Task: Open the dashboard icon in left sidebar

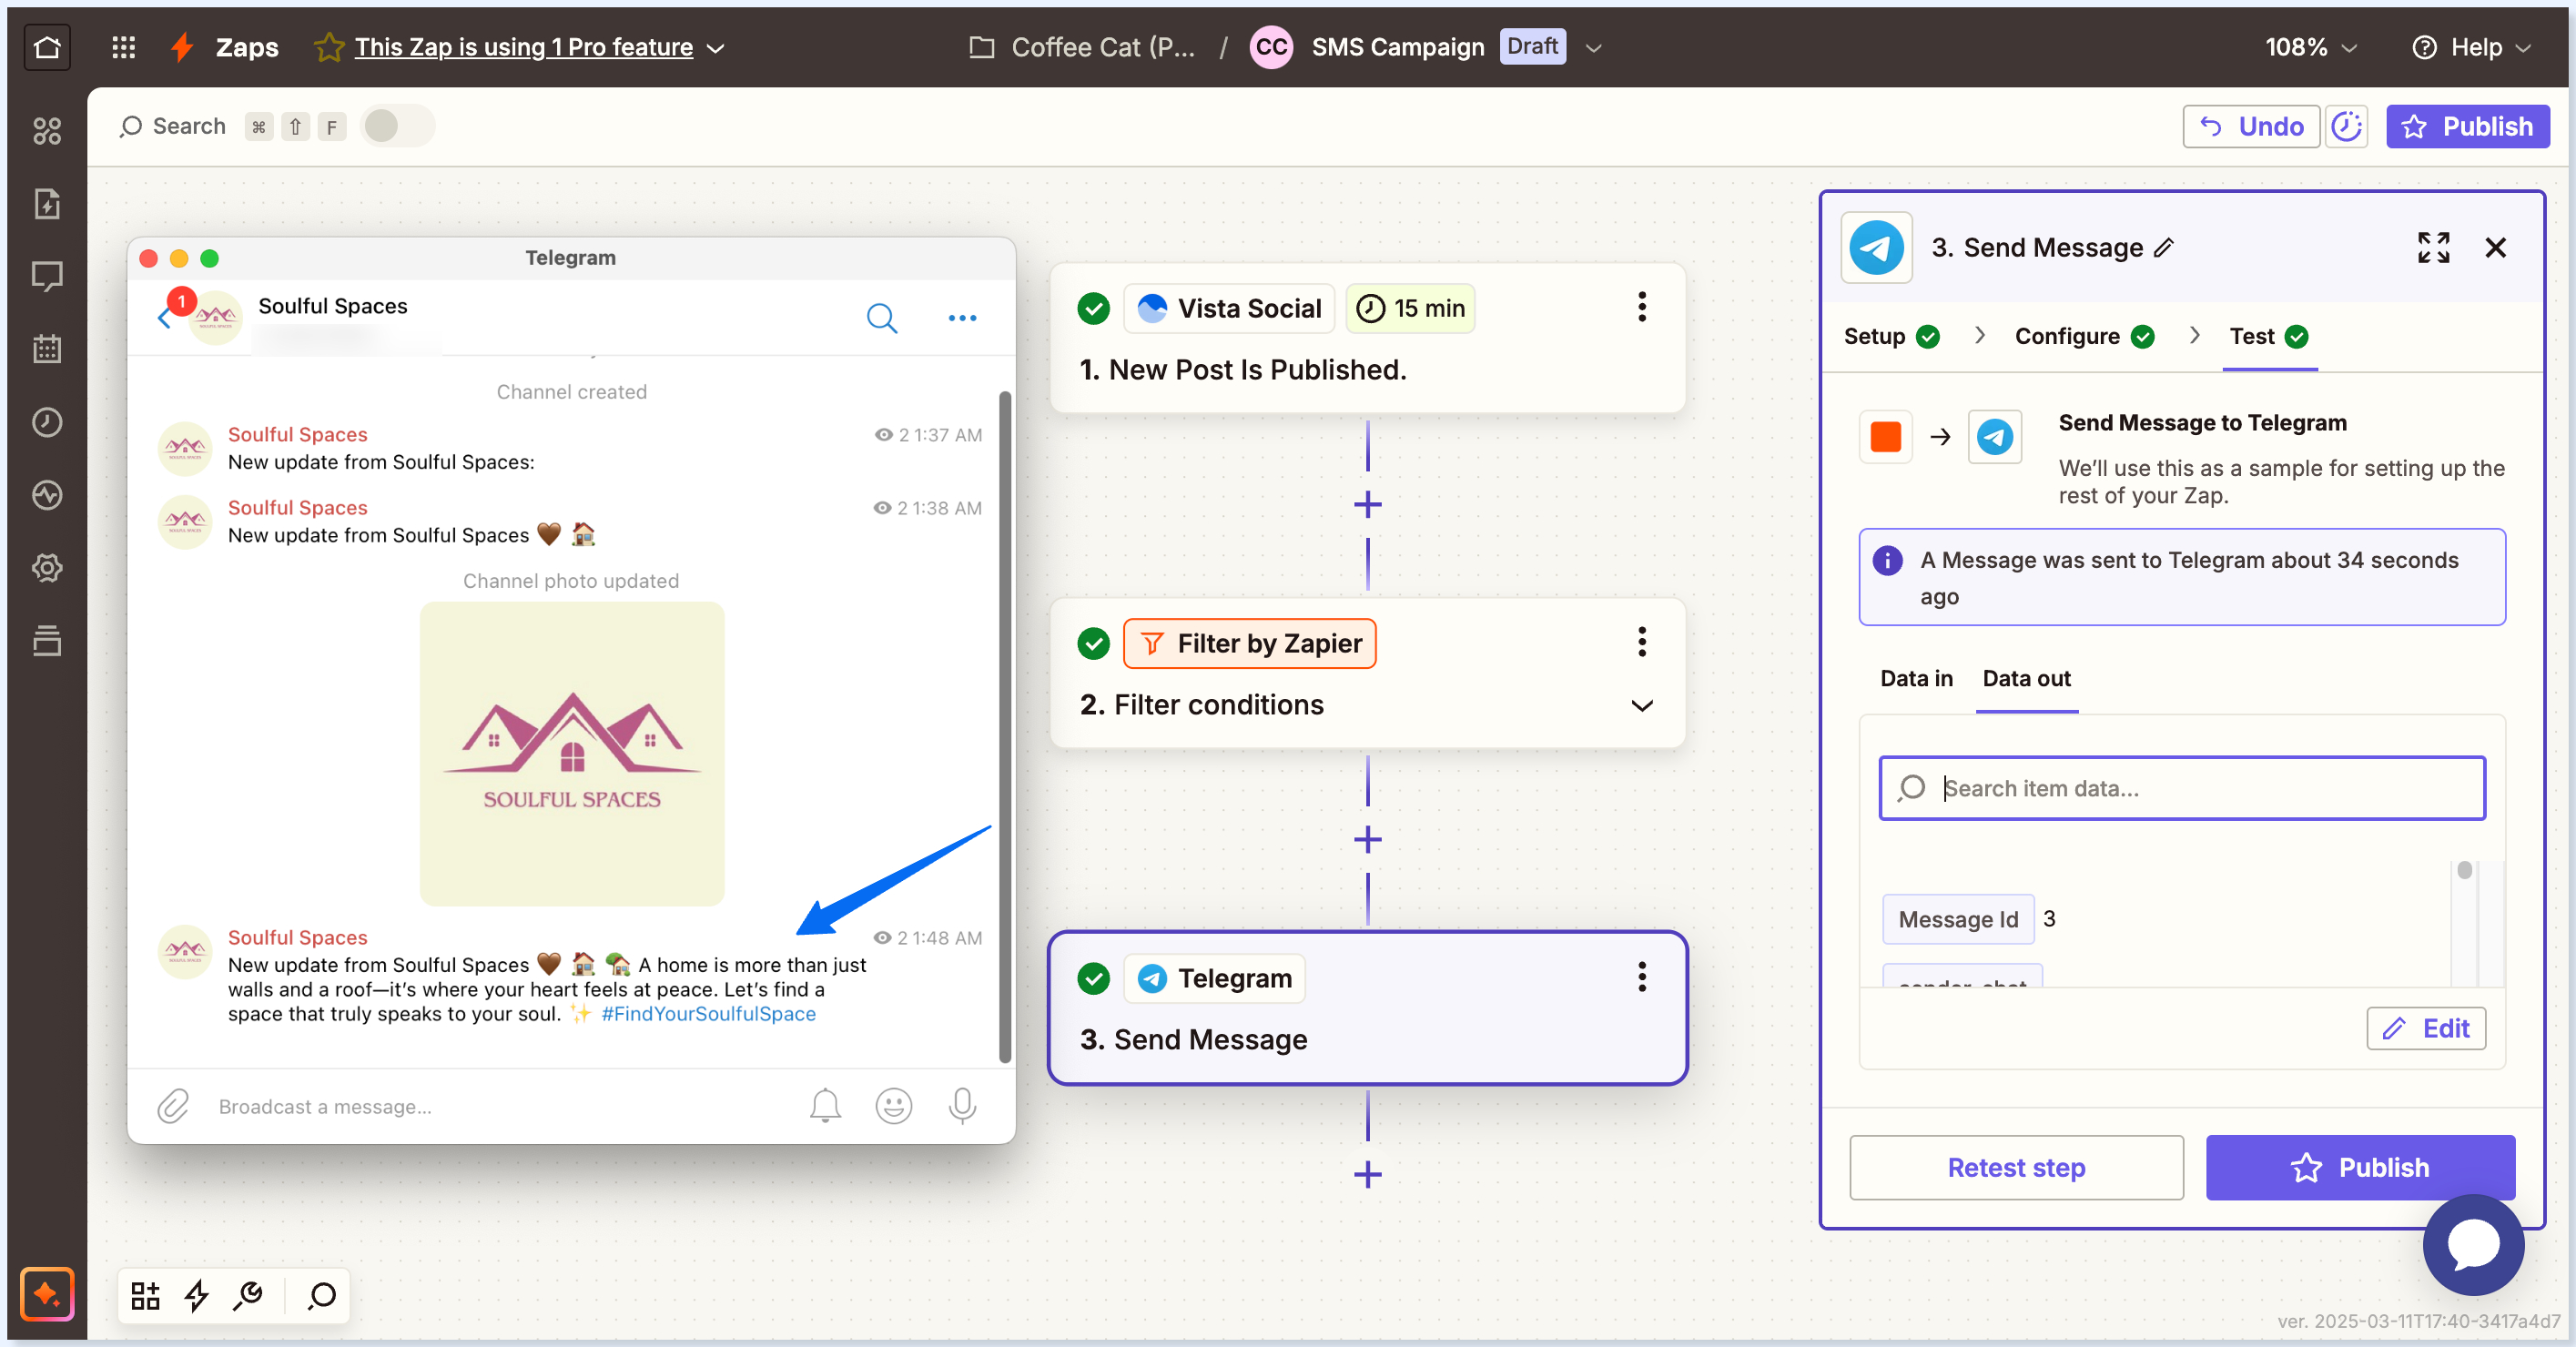Action: (x=47, y=130)
